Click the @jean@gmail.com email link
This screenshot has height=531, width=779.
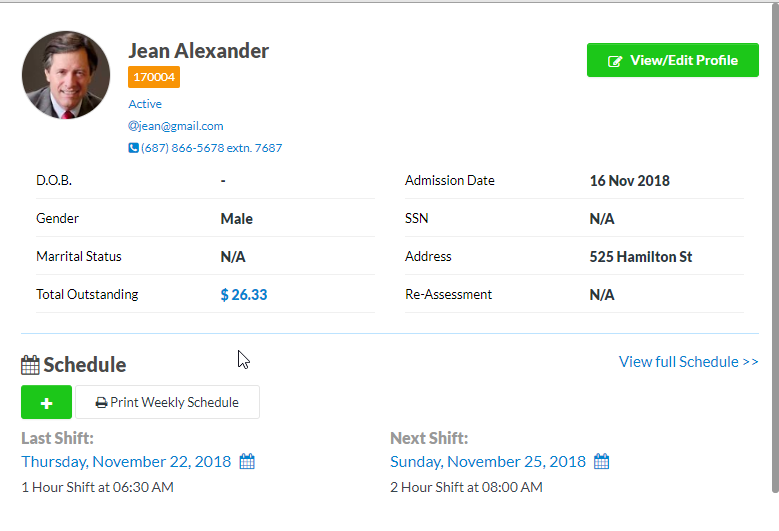pyautogui.click(x=176, y=126)
